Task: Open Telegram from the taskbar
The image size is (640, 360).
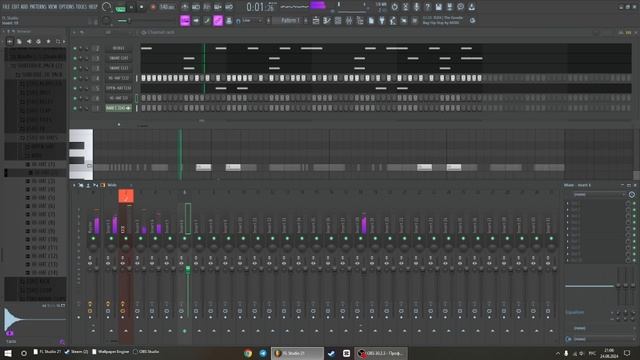Action: [263, 353]
